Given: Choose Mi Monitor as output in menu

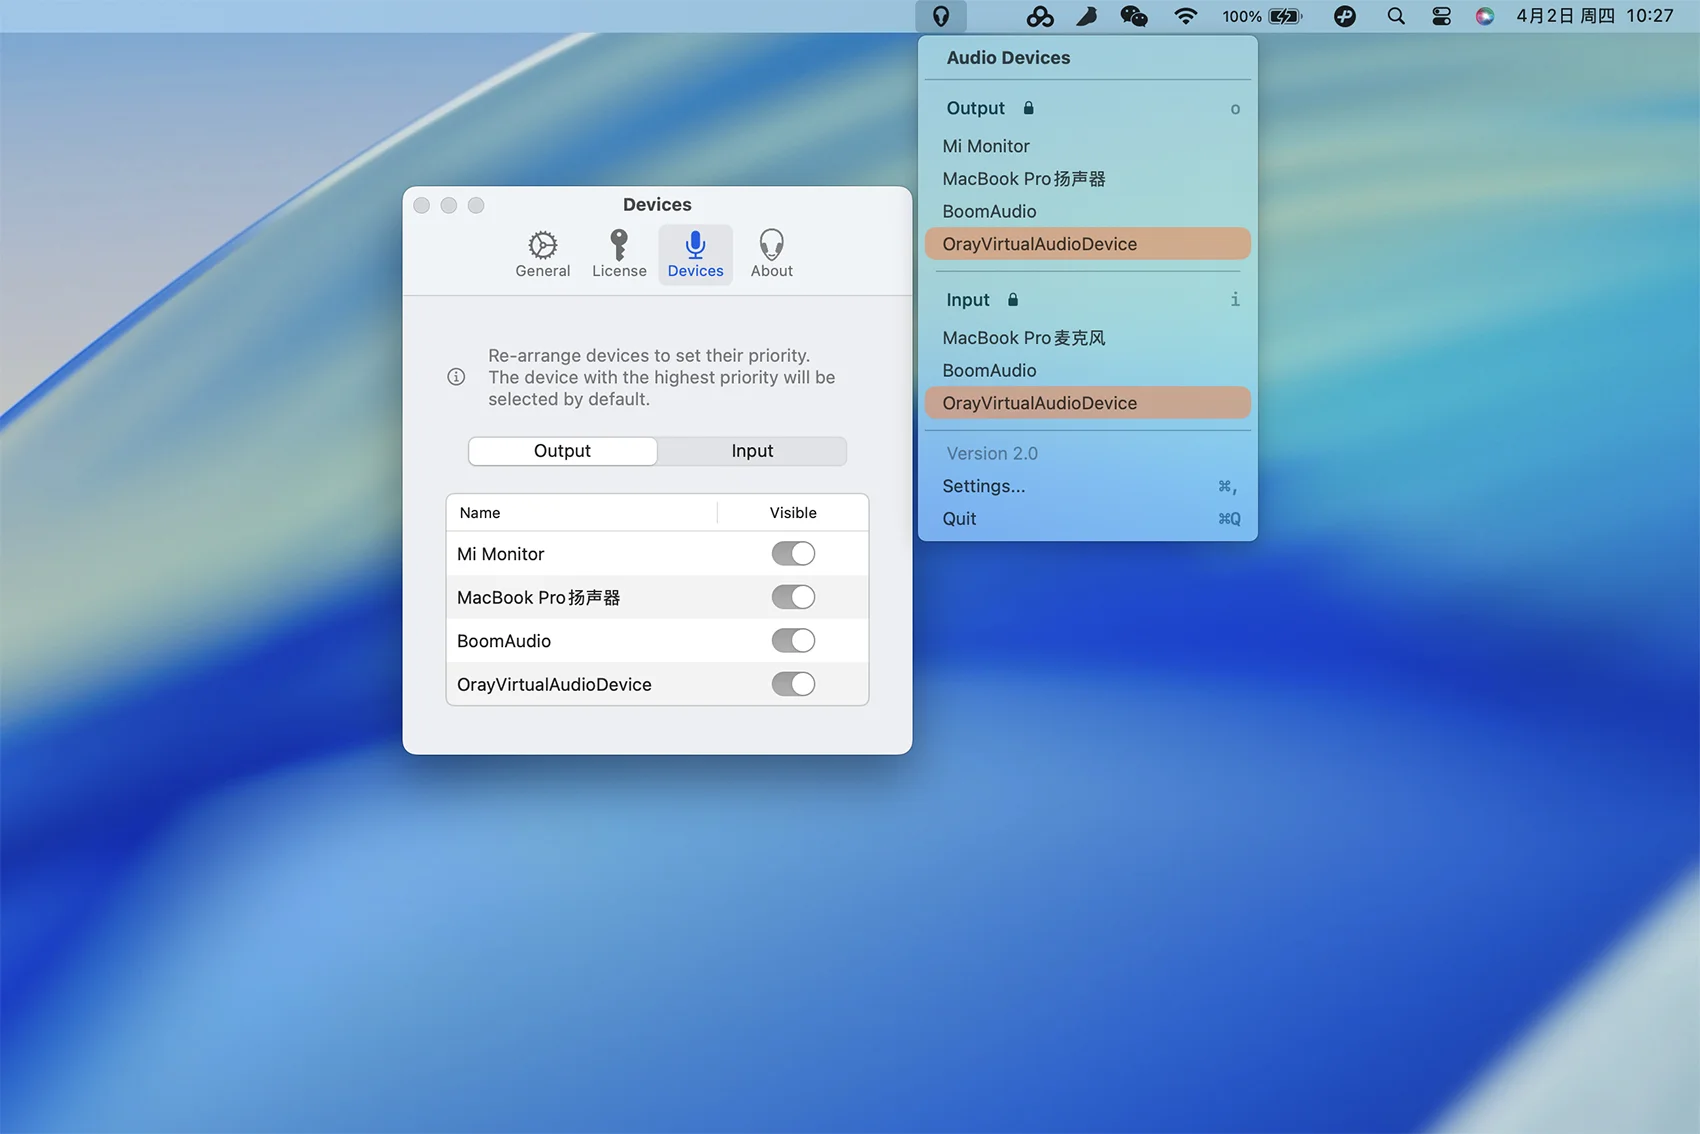Looking at the screenshot, I should tap(986, 146).
